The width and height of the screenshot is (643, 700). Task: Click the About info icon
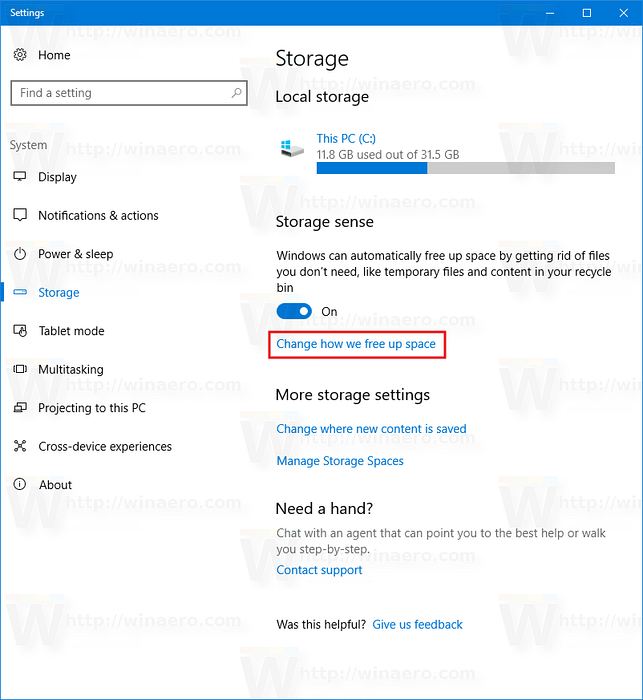coord(20,485)
